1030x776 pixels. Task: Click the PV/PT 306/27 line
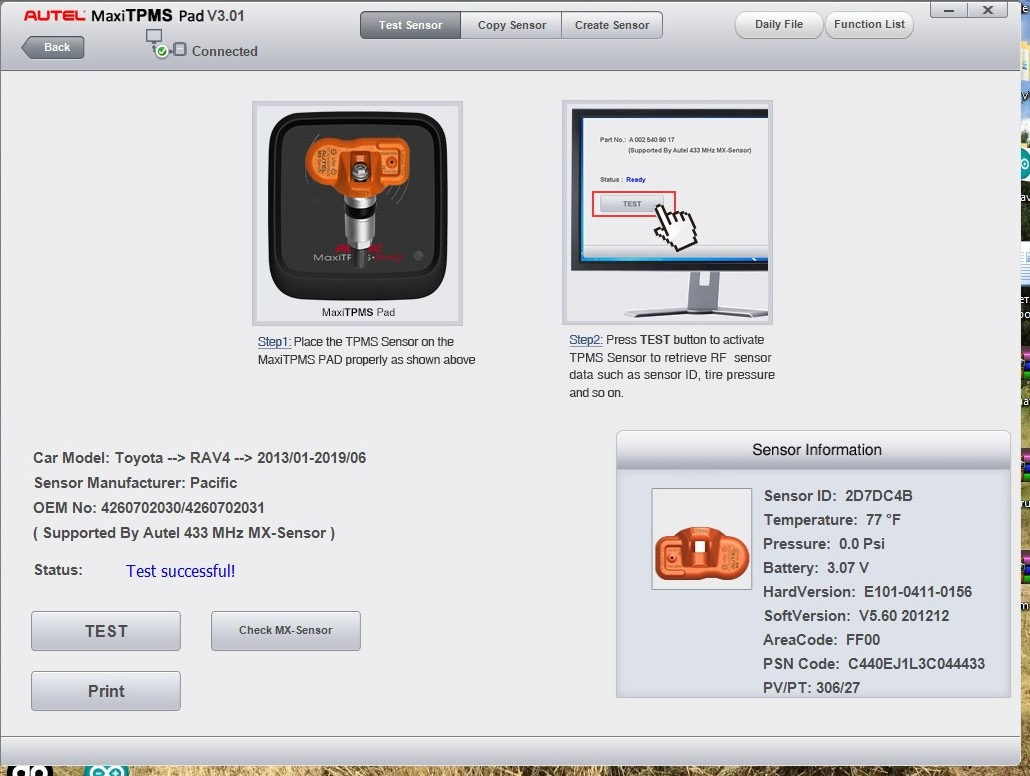(811, 688)
